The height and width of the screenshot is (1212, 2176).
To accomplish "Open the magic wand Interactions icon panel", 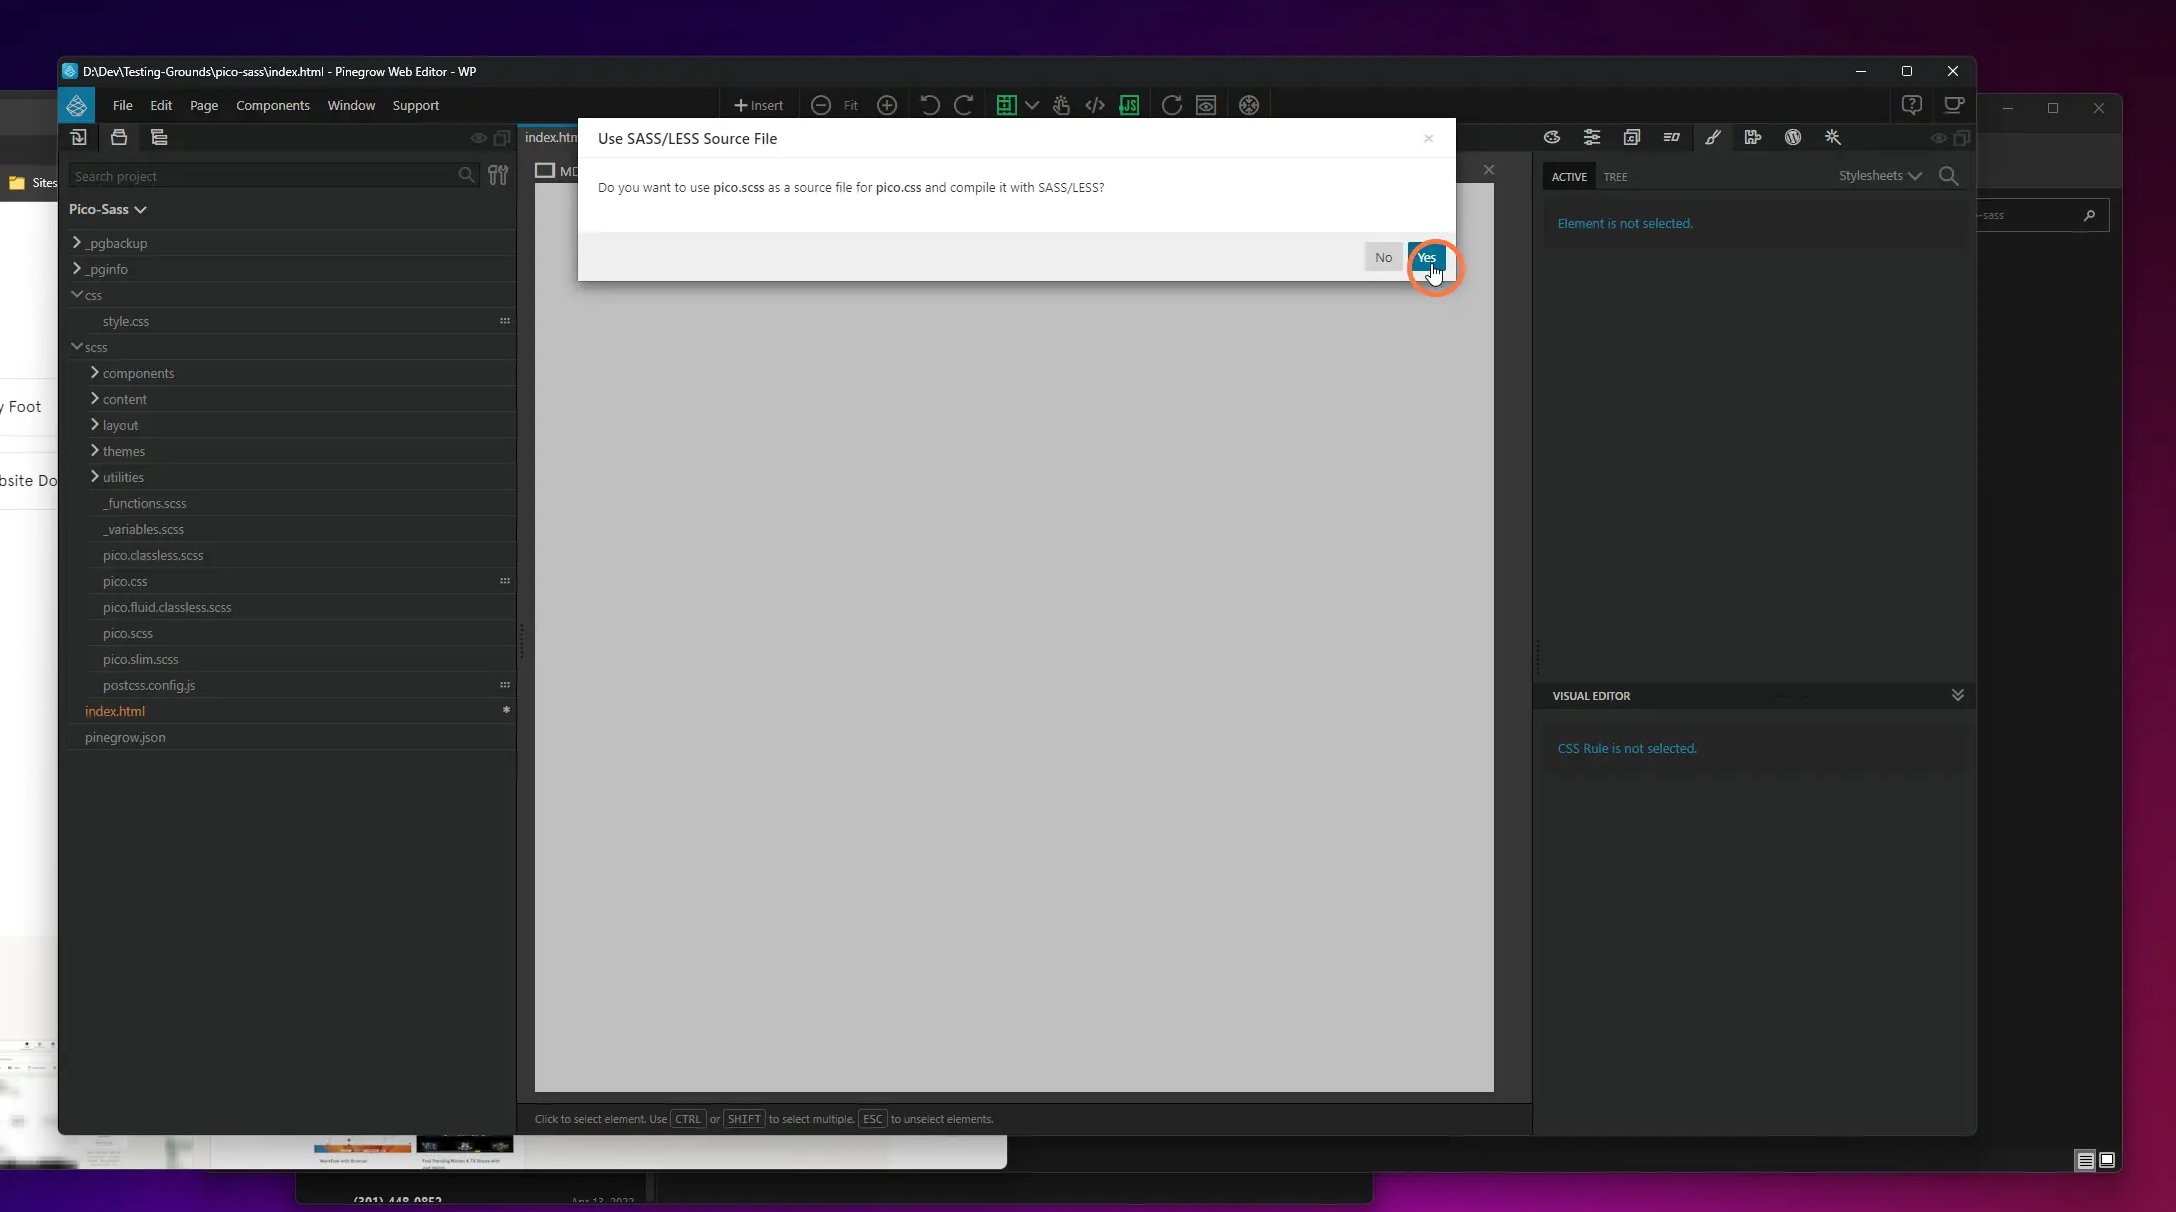I will (1833, 137).
